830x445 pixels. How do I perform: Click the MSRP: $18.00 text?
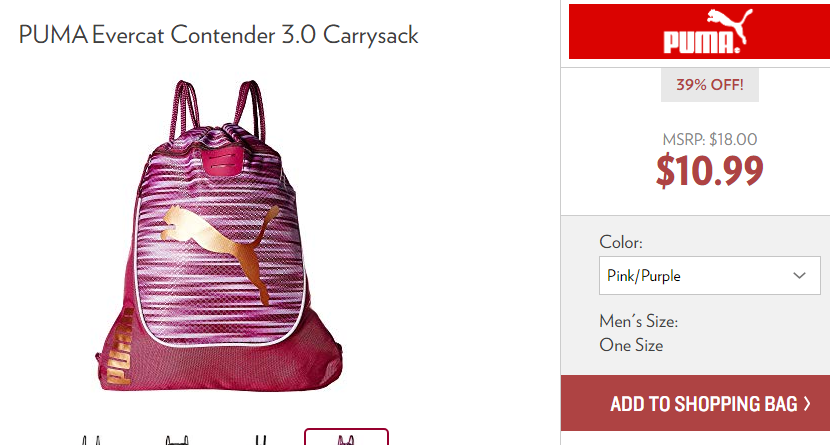click(710, 139)
